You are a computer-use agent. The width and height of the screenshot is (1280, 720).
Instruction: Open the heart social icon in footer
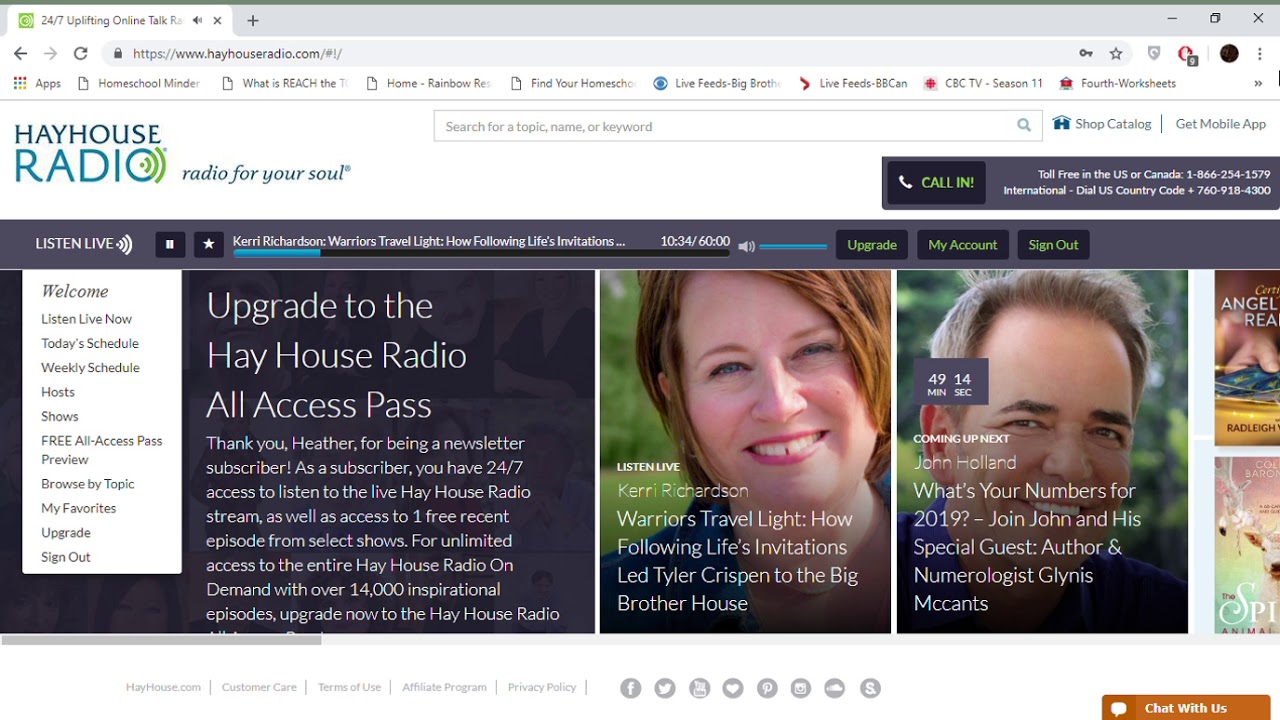pos(733,688)
